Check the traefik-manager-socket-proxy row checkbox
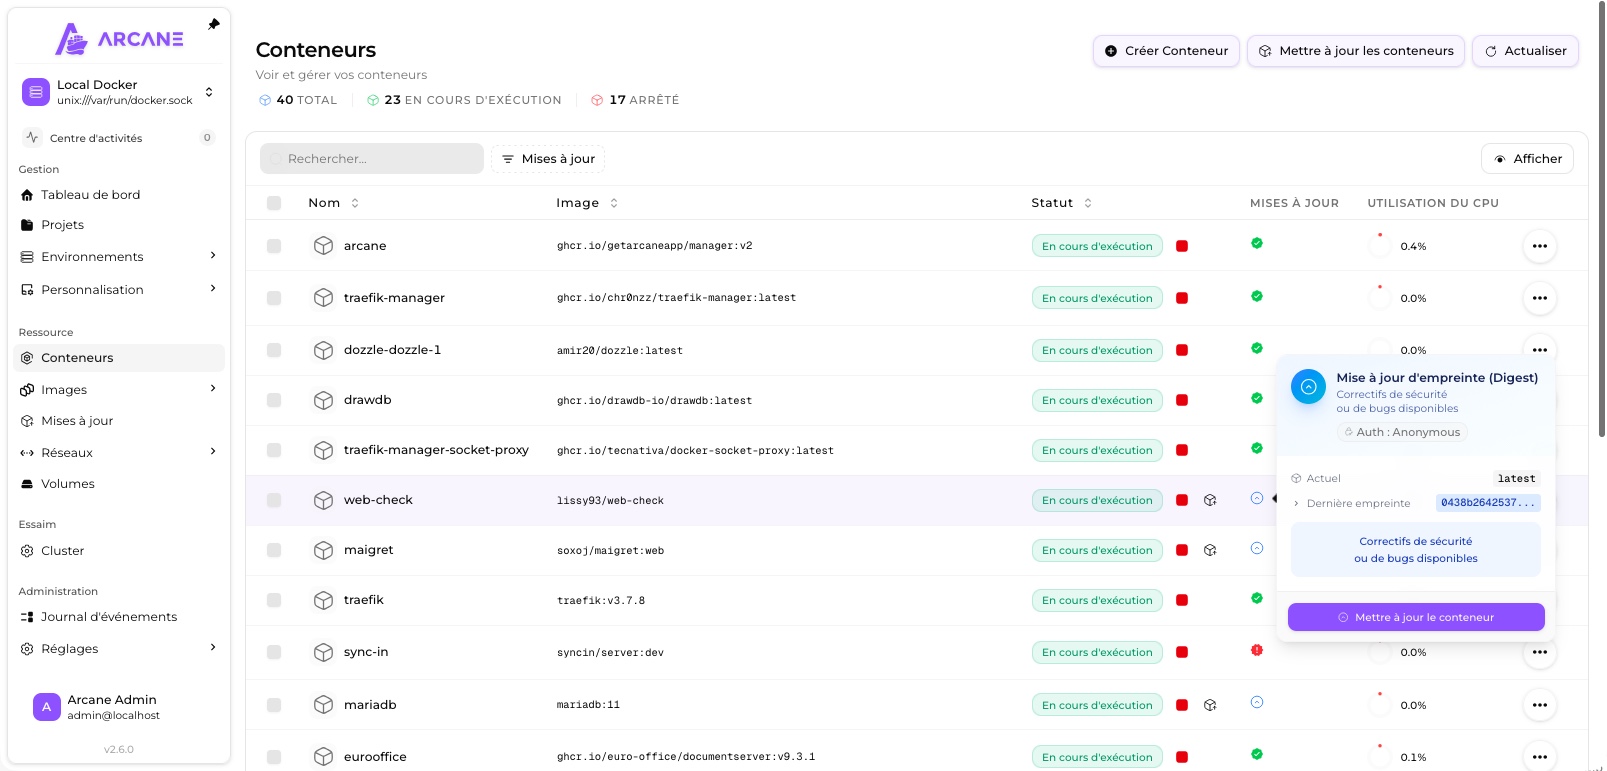1607x771 pixels. pos(274,450)
